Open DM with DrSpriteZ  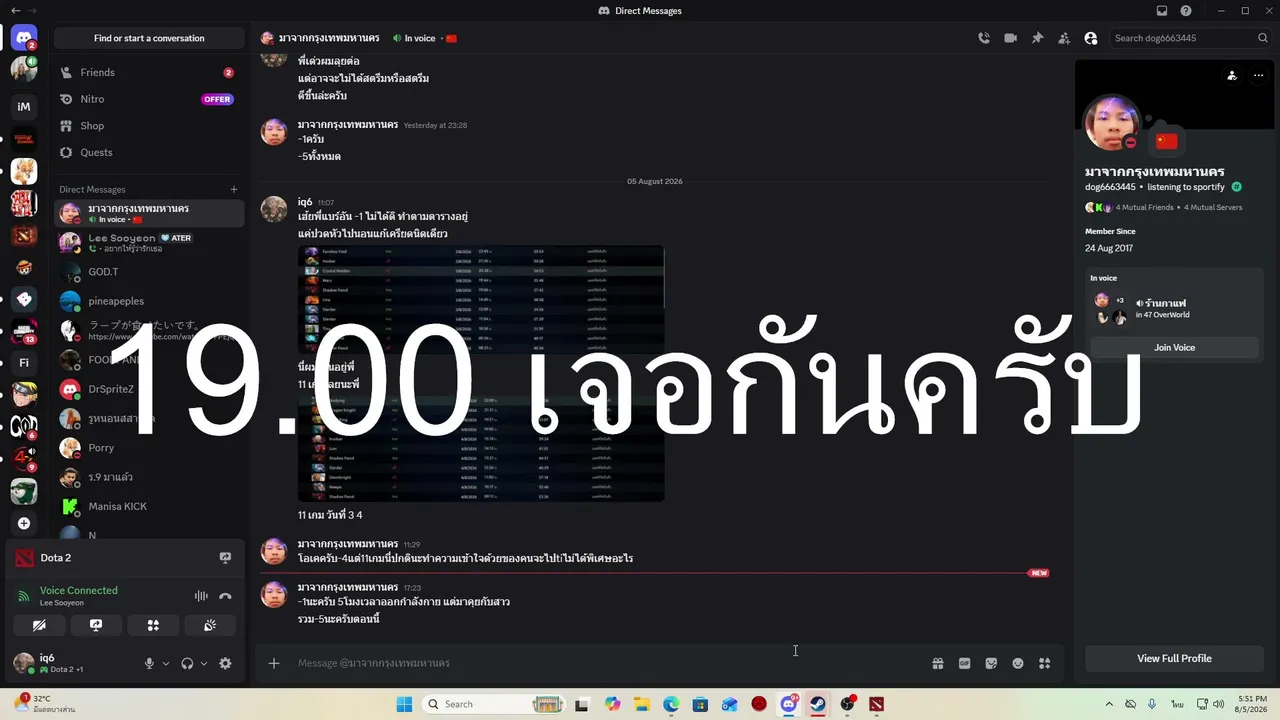(x=149, y=389)
